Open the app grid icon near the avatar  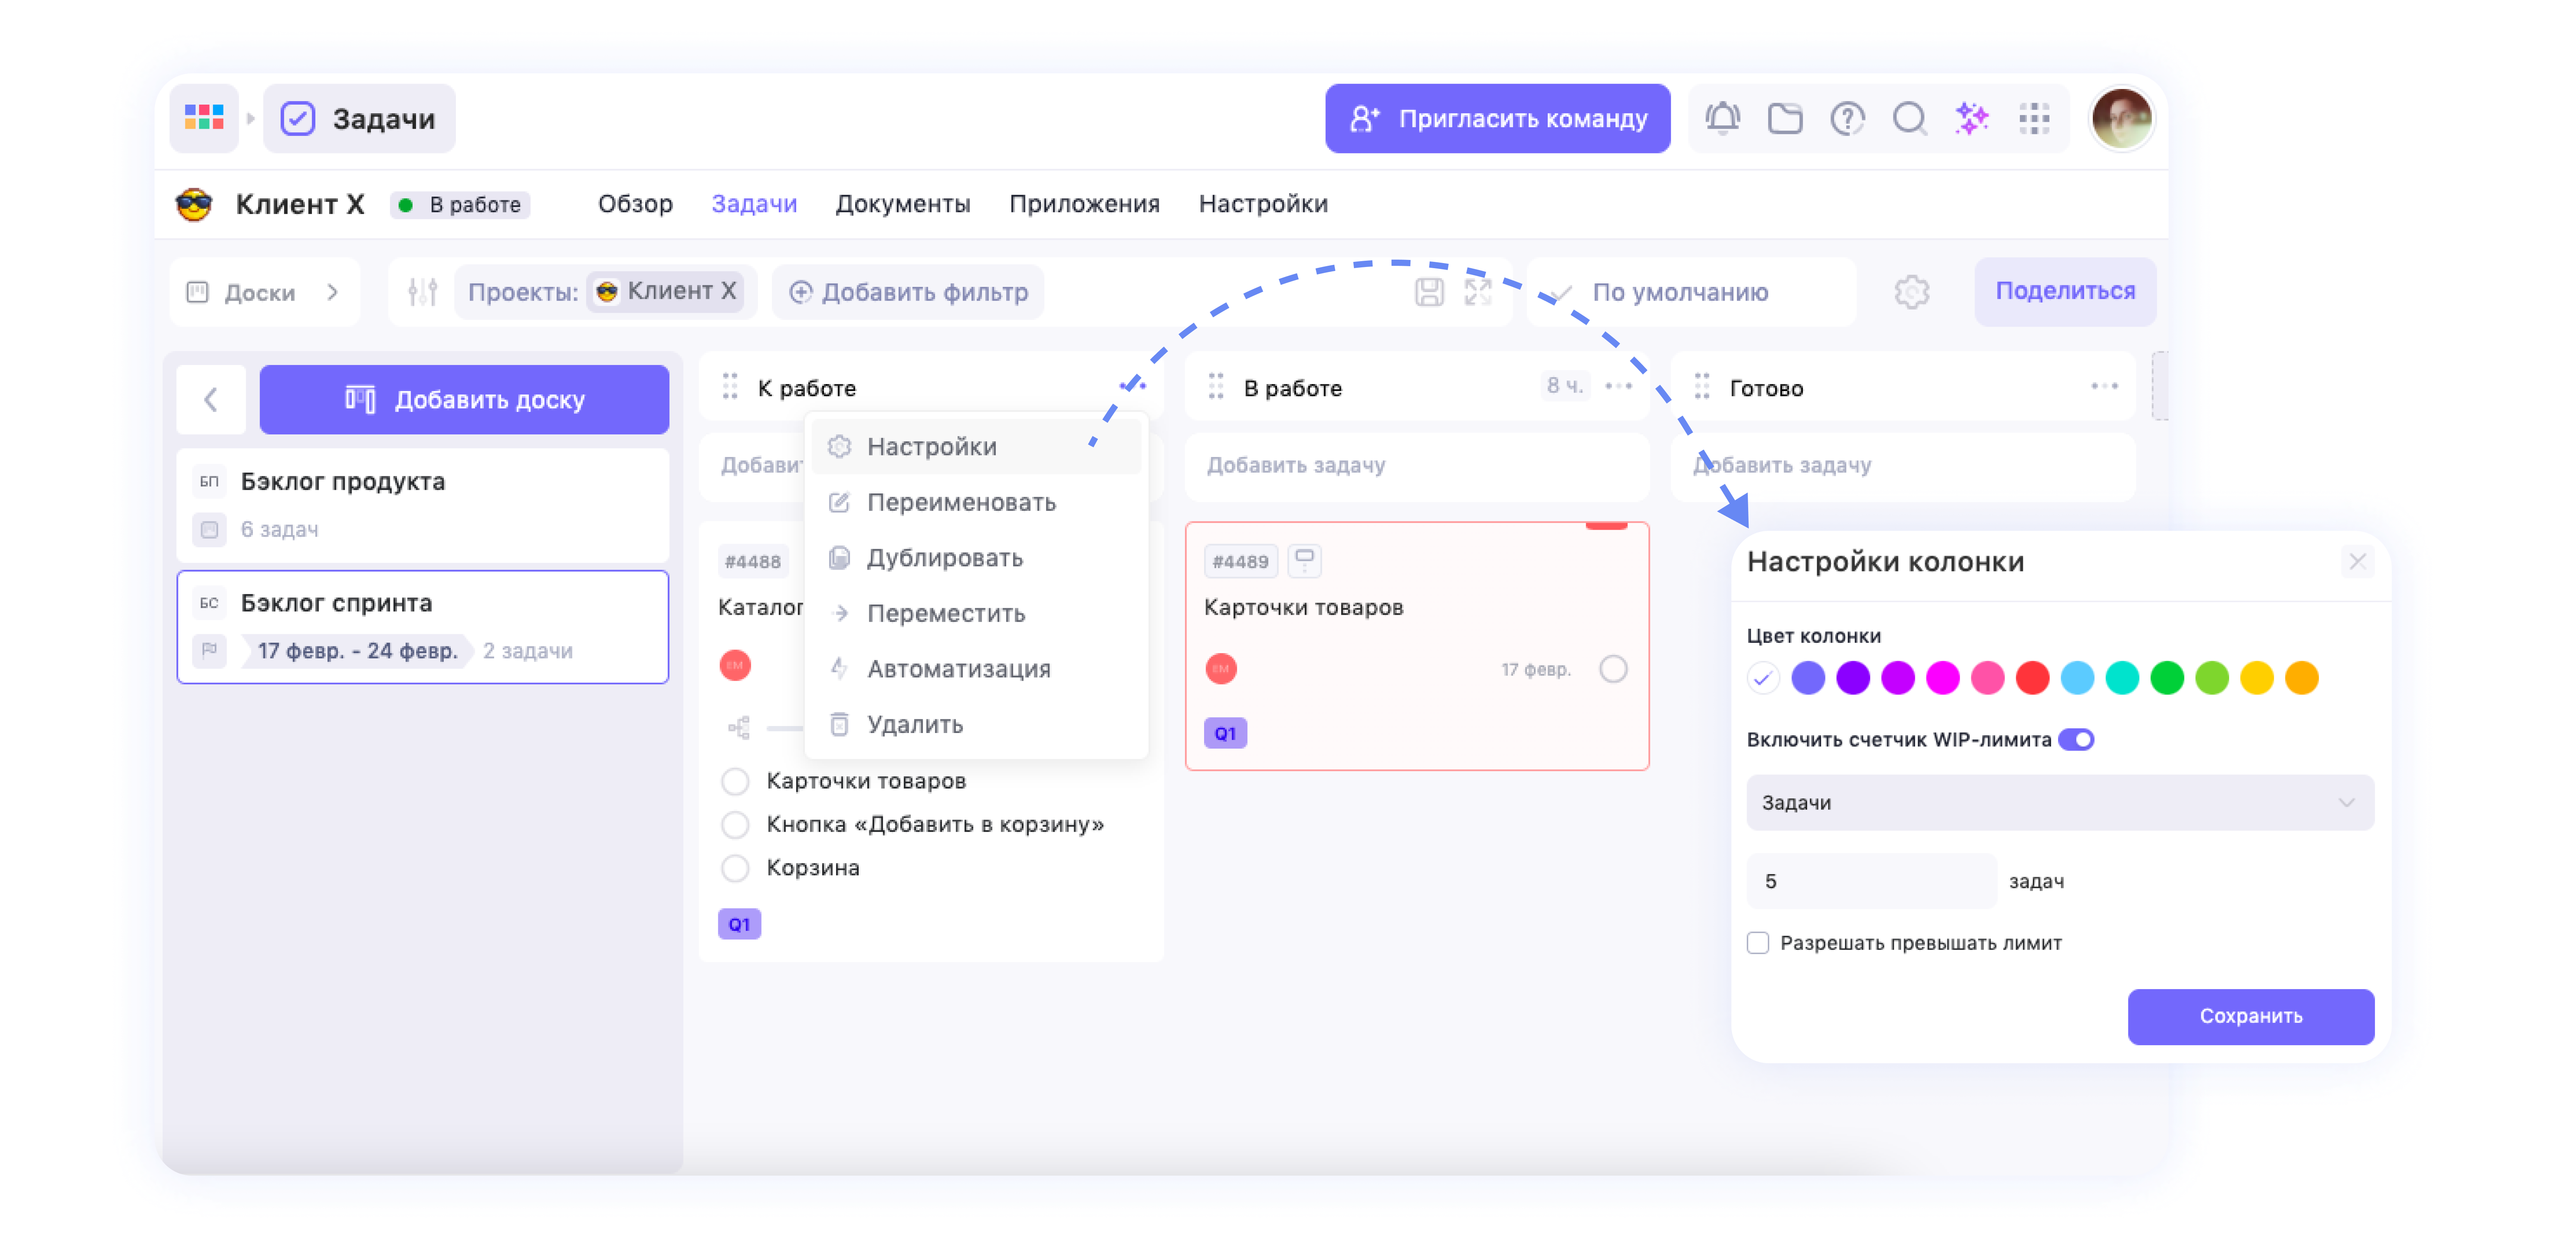[x=2036, y=118]
